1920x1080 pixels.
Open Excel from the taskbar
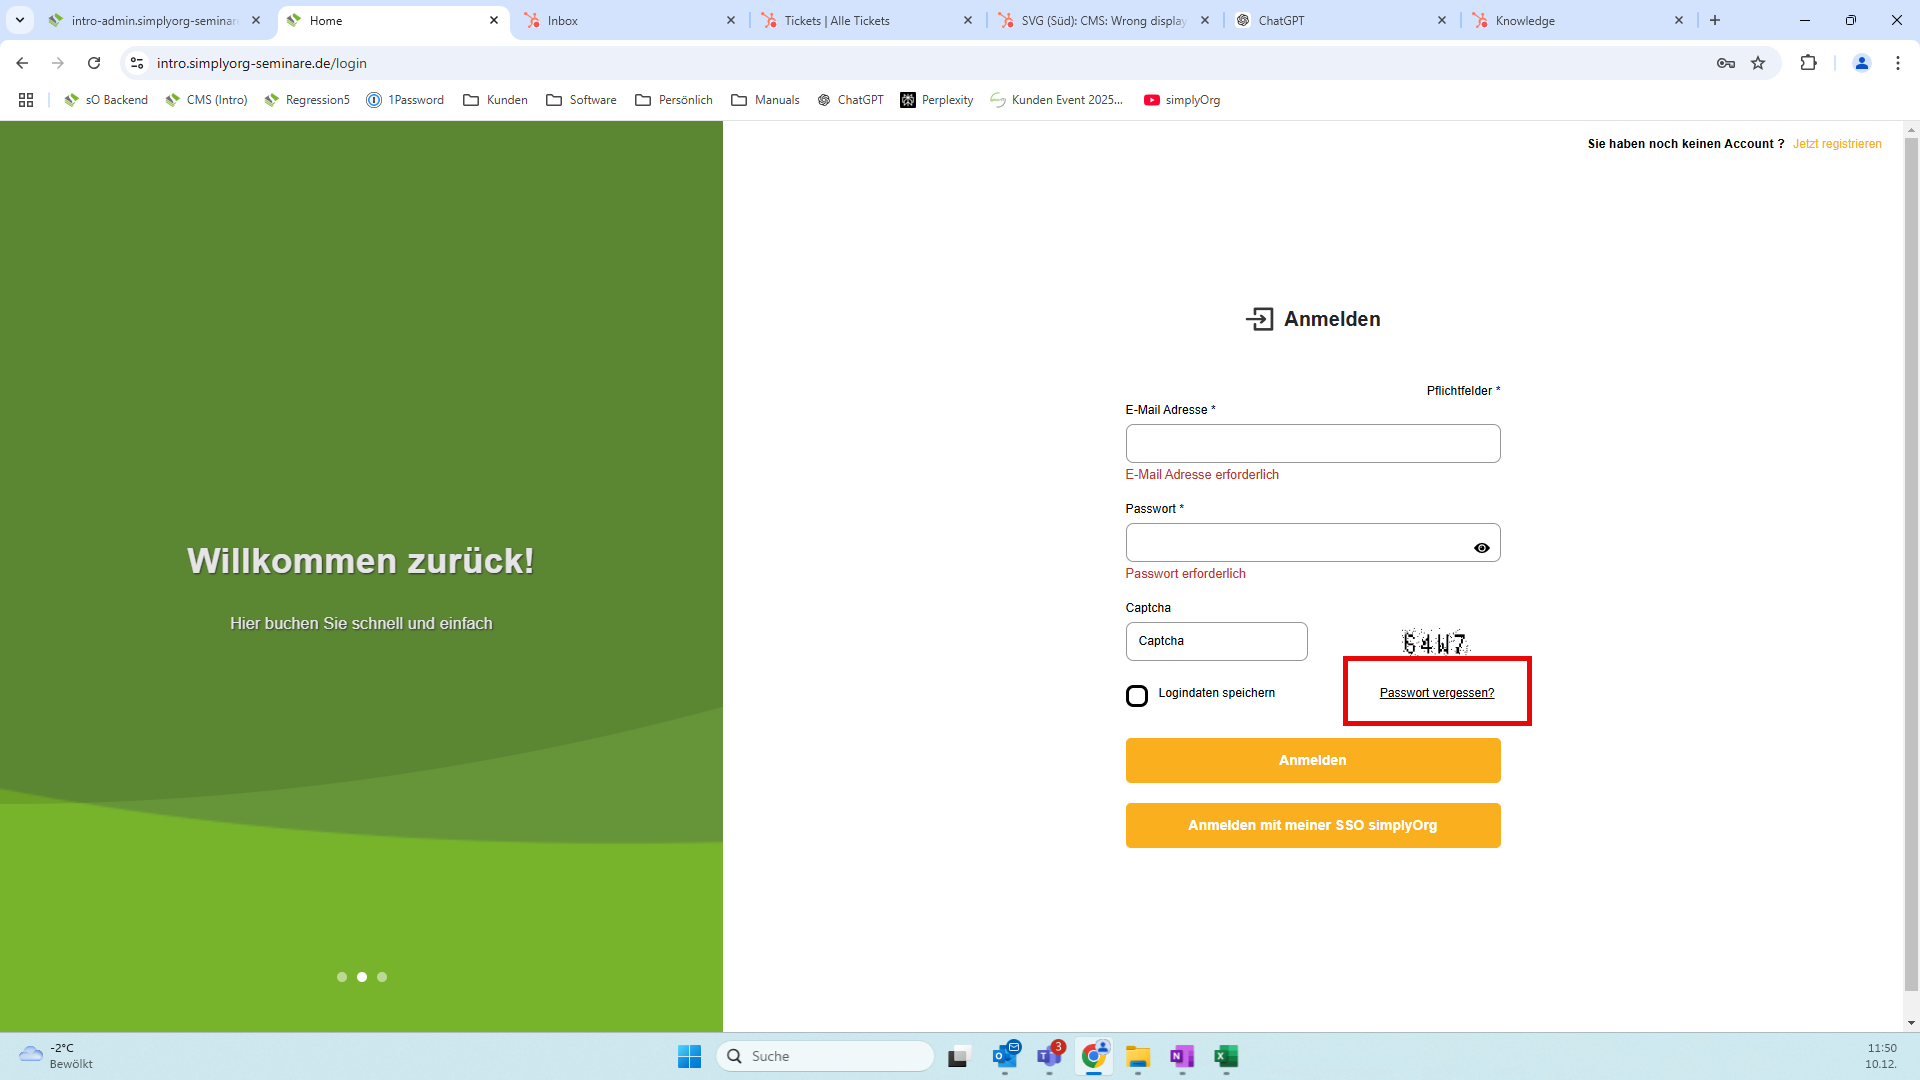click(x=1225, y=1057)
